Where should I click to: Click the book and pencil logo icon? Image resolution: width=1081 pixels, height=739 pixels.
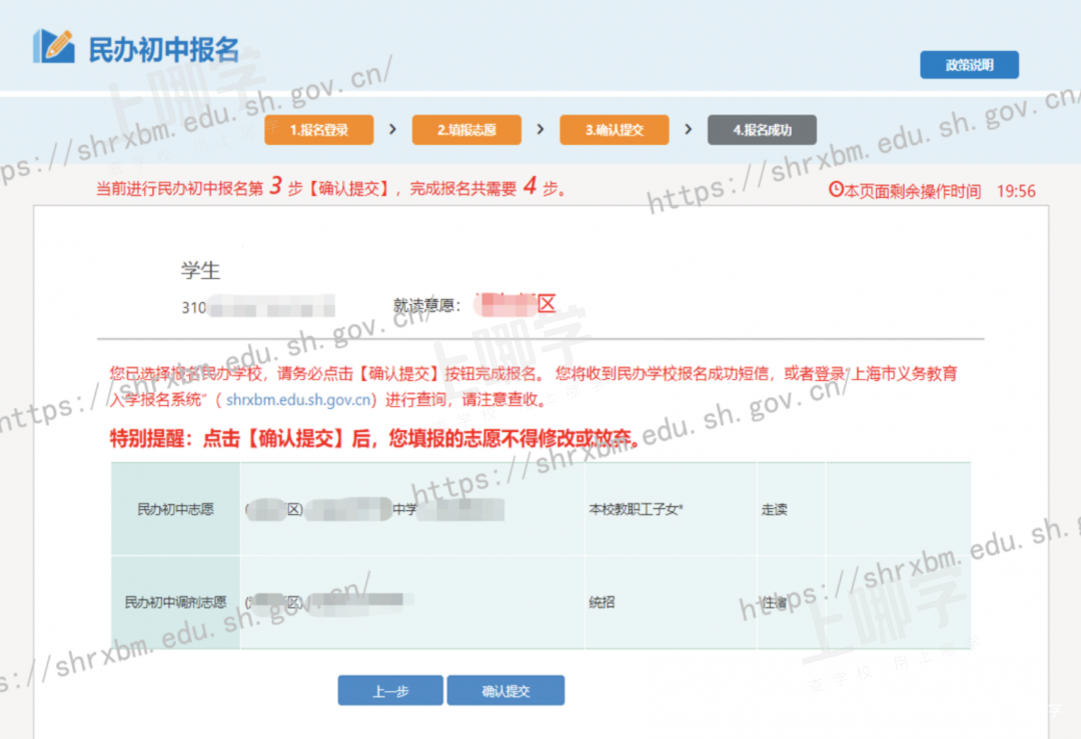(54, 46)
